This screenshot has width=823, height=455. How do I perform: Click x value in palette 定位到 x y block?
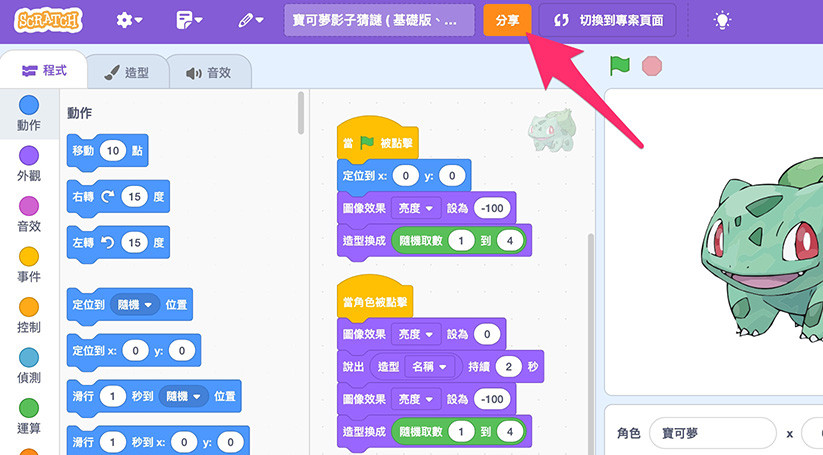pos(135,351)
